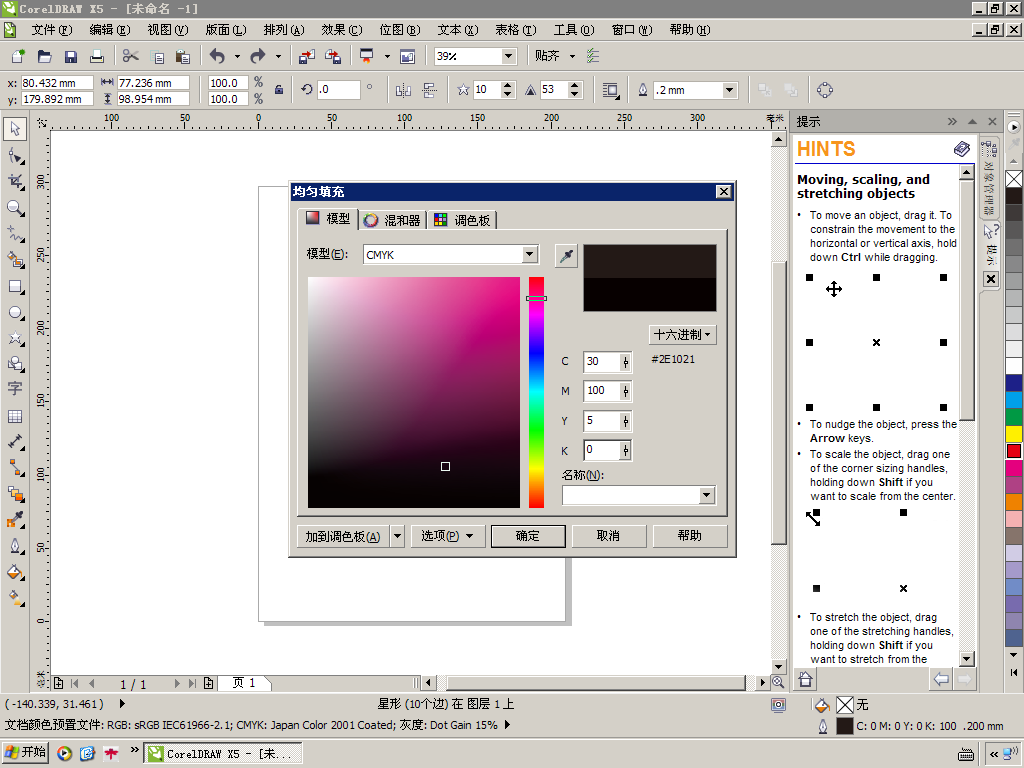Click the vertical rainbow hue slider

(x=536, y=392)
